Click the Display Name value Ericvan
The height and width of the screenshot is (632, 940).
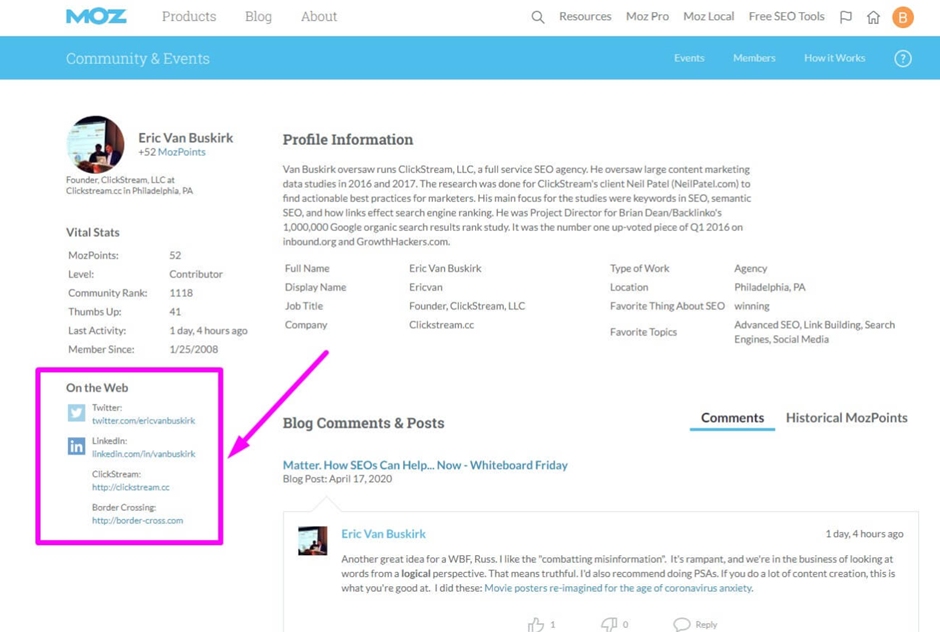tap(426, 287)
